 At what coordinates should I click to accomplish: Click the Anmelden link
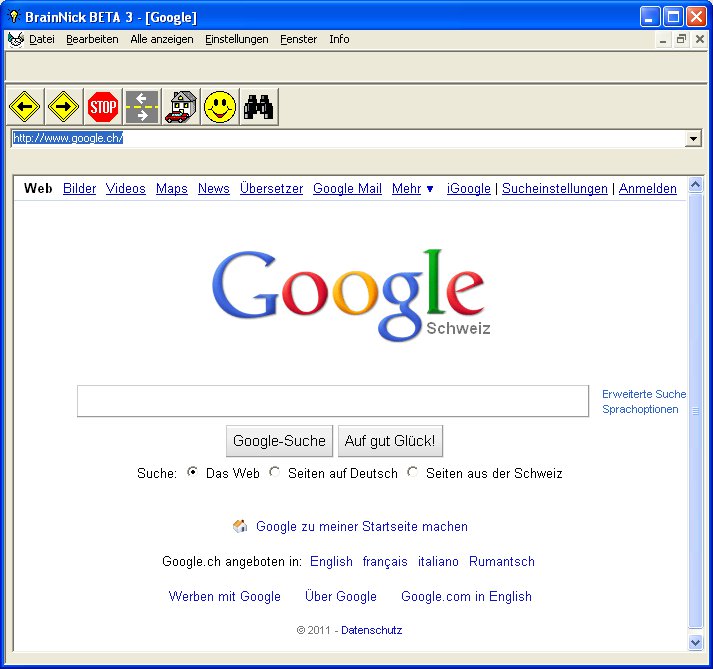click(648, 188)
